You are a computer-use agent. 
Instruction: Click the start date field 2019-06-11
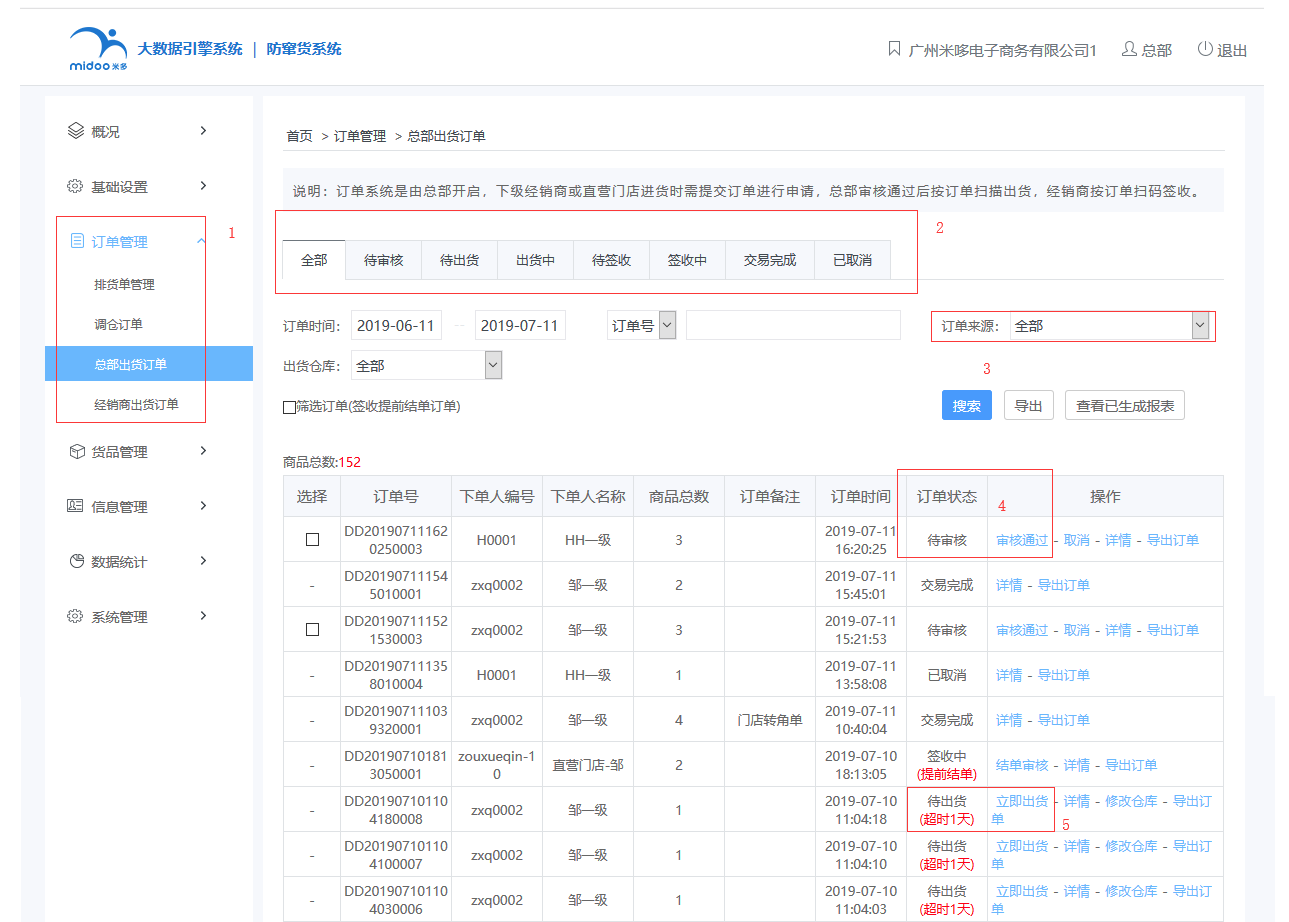396,325
